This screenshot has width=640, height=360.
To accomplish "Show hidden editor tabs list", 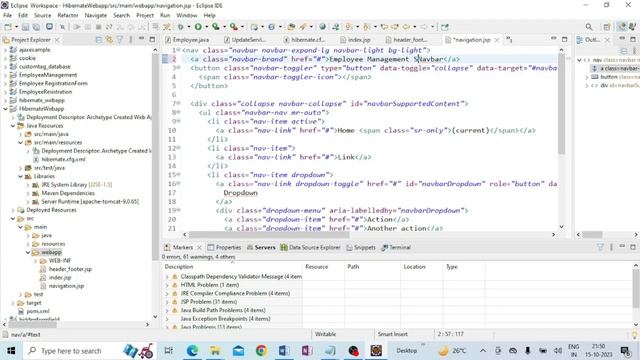I will point(509,40).
